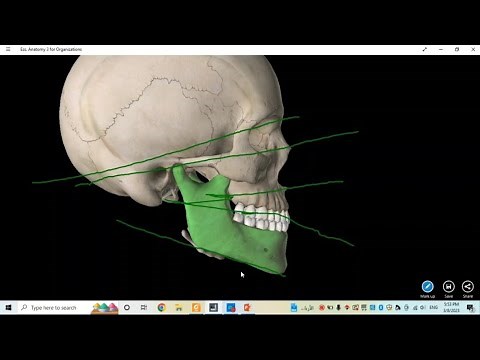The height and width of the screenshot is (360, 480).
Task: Open the orange app icon on taskbar
Action: (x=196, y=307)
